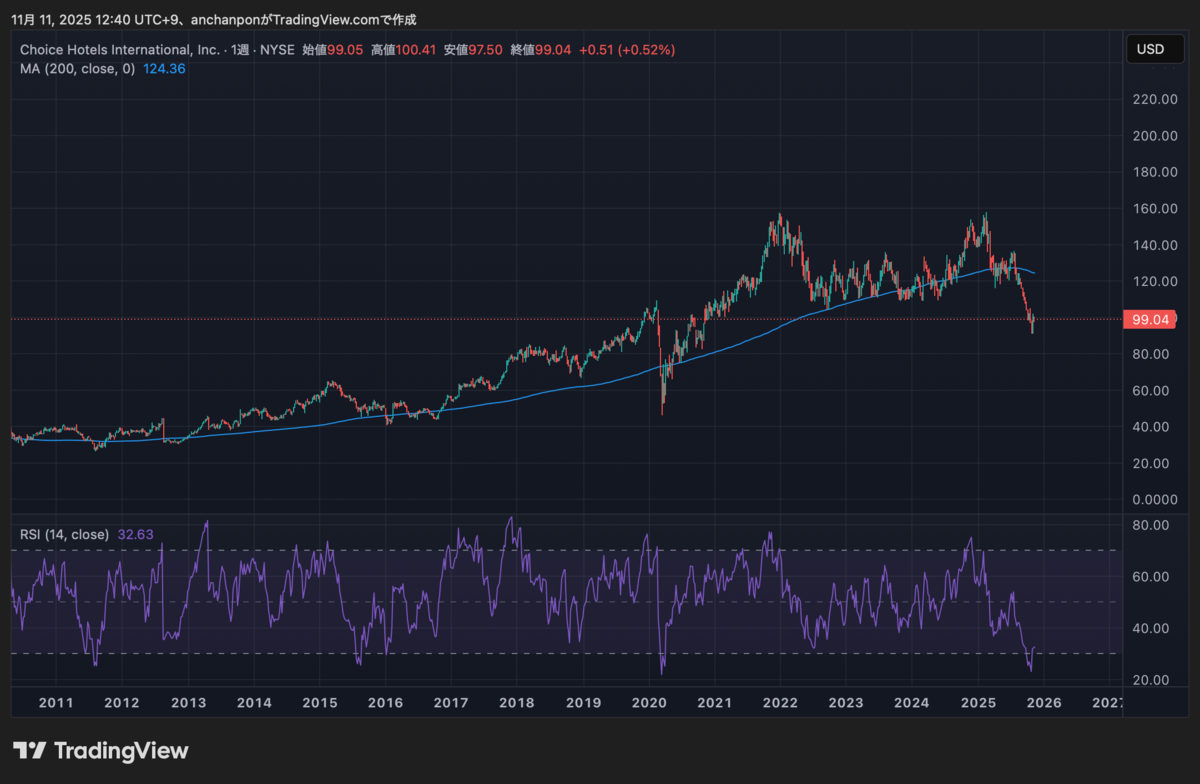Click the 2017 year label on the time axis

(452, 702)
